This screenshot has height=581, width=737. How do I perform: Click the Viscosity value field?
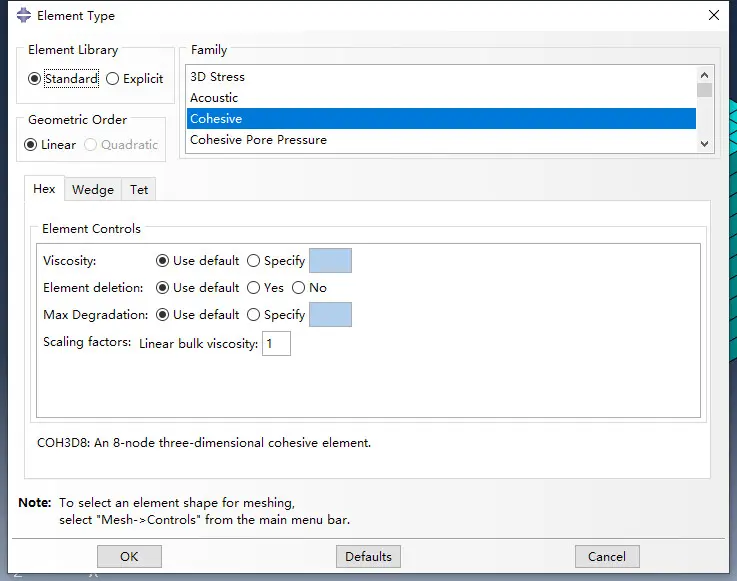pyautogui.click(x=330, y=261)
